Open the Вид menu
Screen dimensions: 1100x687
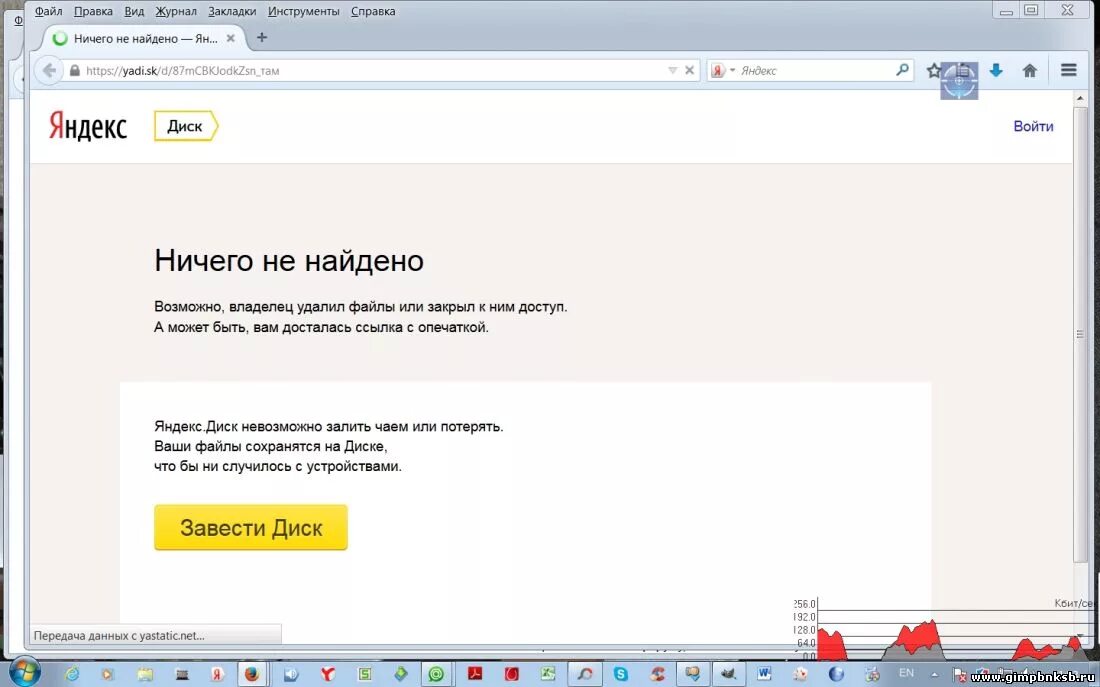[x=134, y=11]
